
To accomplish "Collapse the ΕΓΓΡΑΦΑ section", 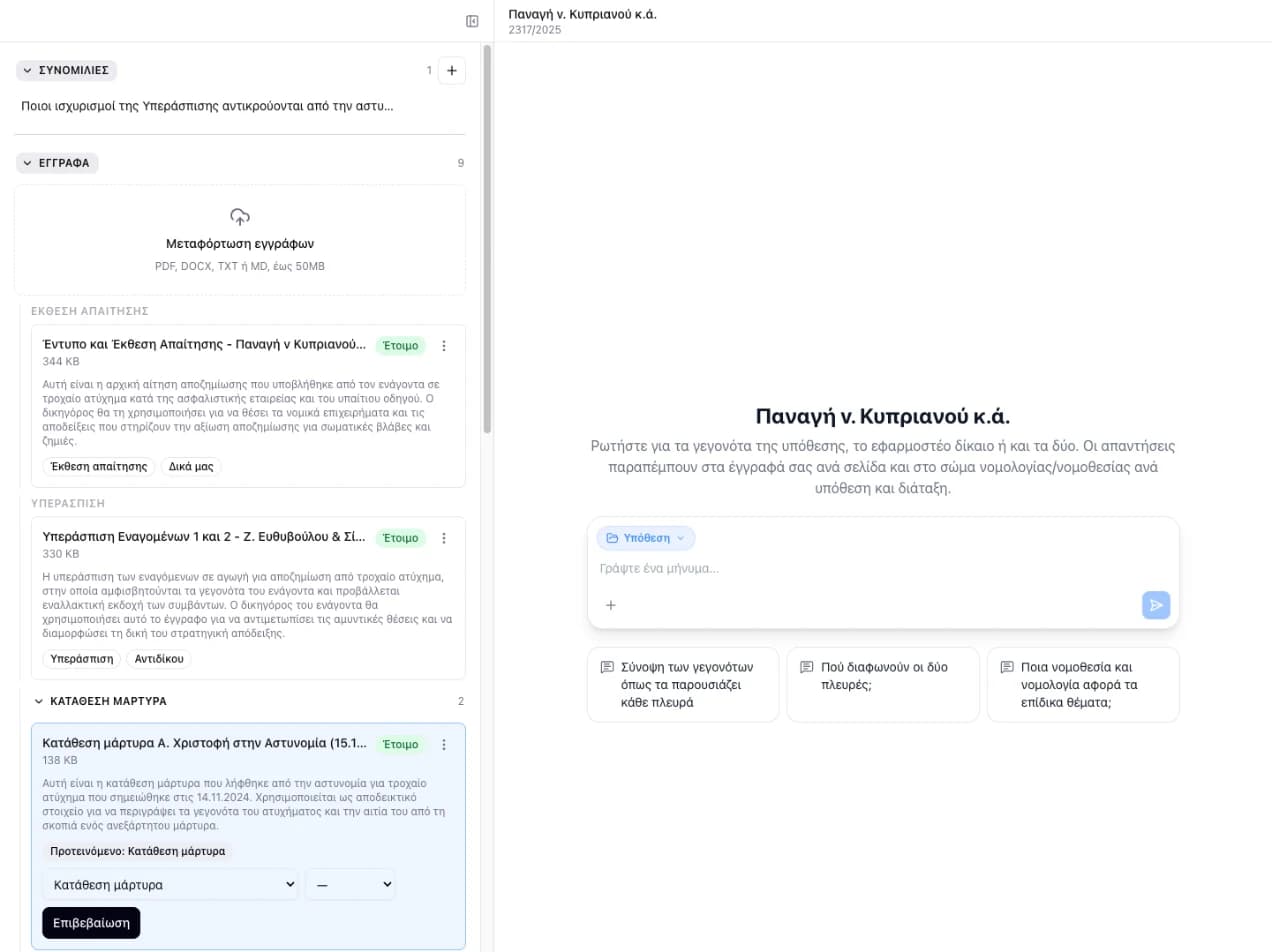I will 57,163.
